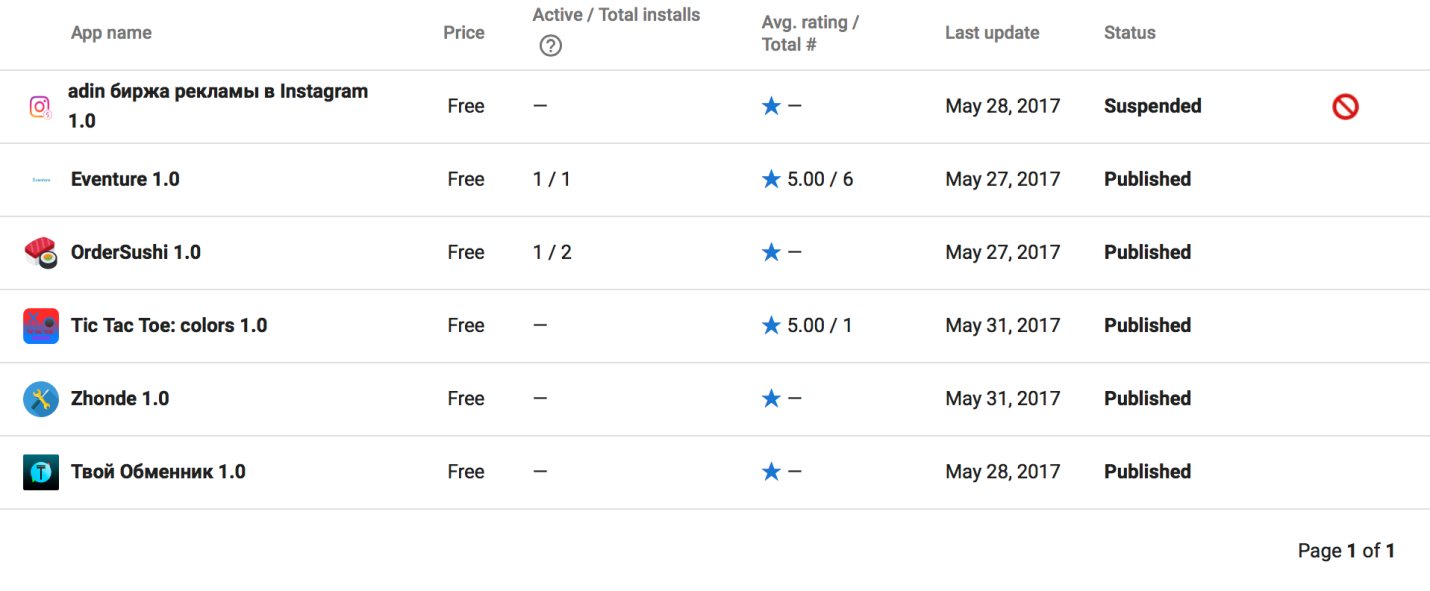This screenshot has height=591, width=1430.
Task: Click the Suspended status of adin app
Action: [x=1153, y=106]
